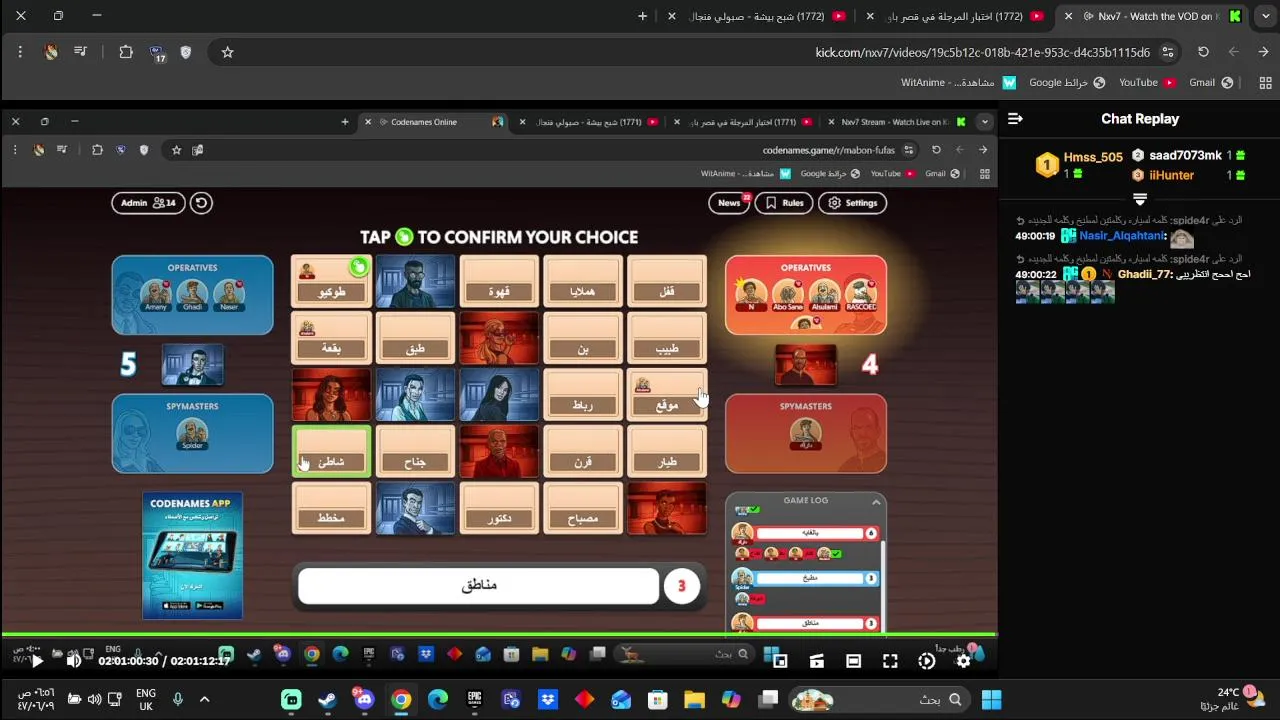Reload the kick.com page
Screen dimensions: 1280x720
point(1203,52)
